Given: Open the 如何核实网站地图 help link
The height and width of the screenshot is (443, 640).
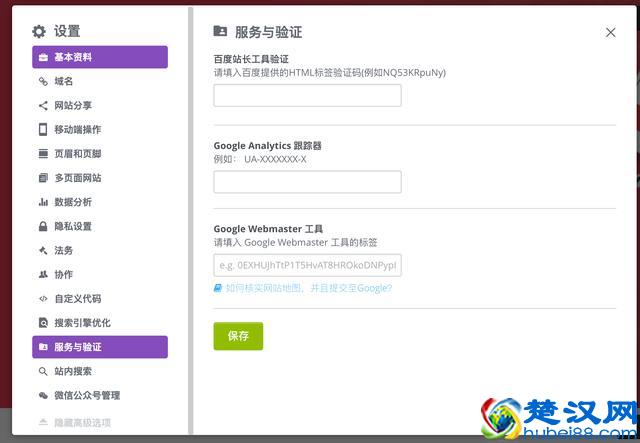Looking at the screenshot, I should pos(309,288).
